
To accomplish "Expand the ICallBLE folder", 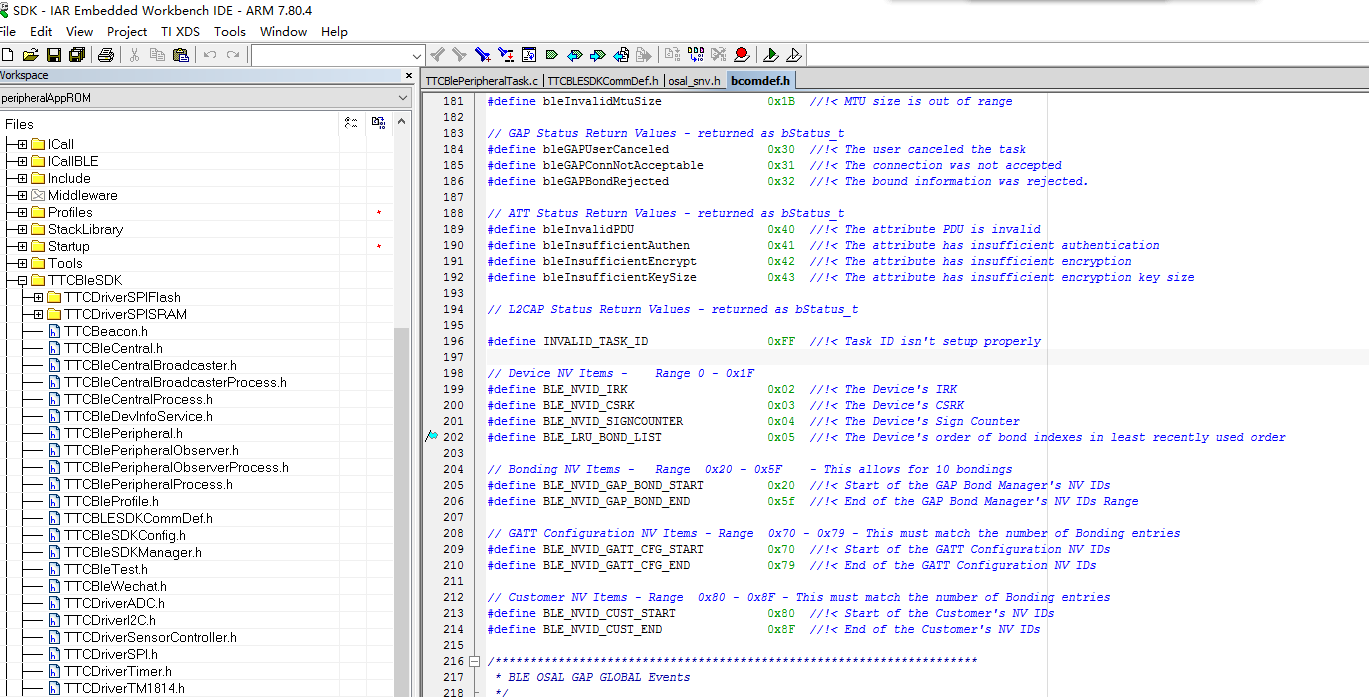I will click(22, 161).
